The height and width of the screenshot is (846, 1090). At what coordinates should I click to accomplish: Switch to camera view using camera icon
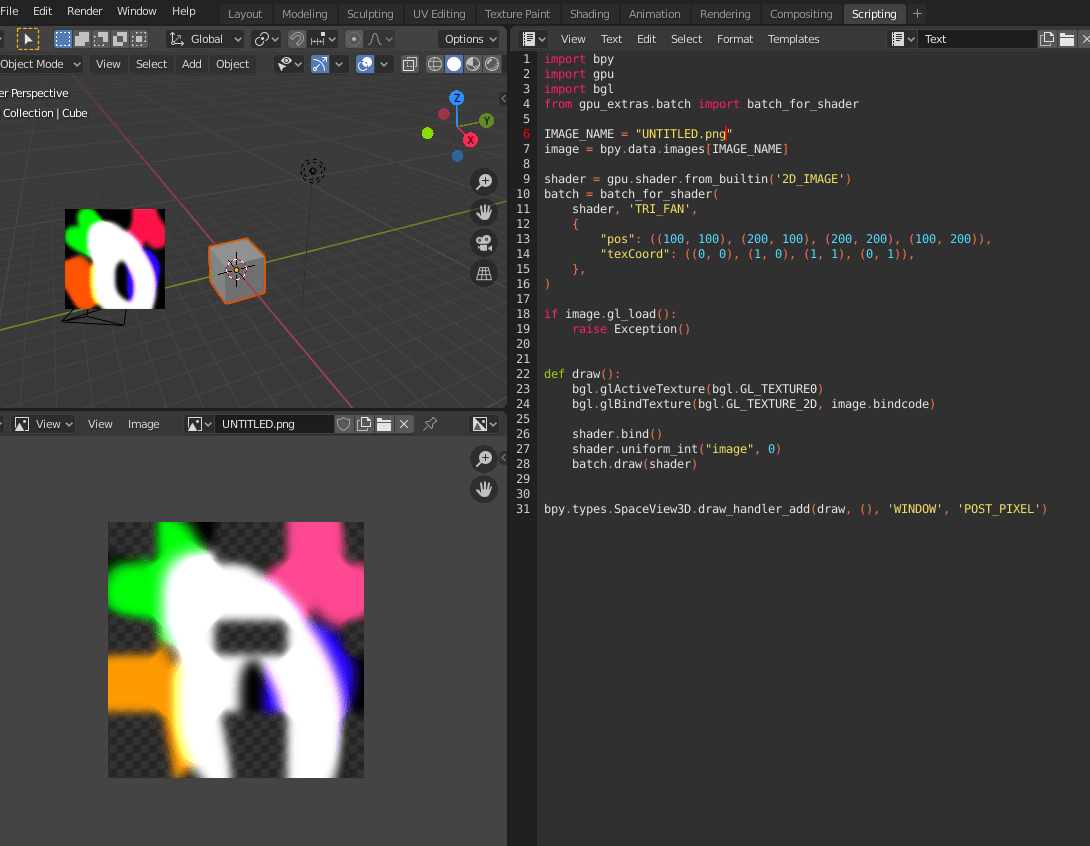tap(484, 243)
